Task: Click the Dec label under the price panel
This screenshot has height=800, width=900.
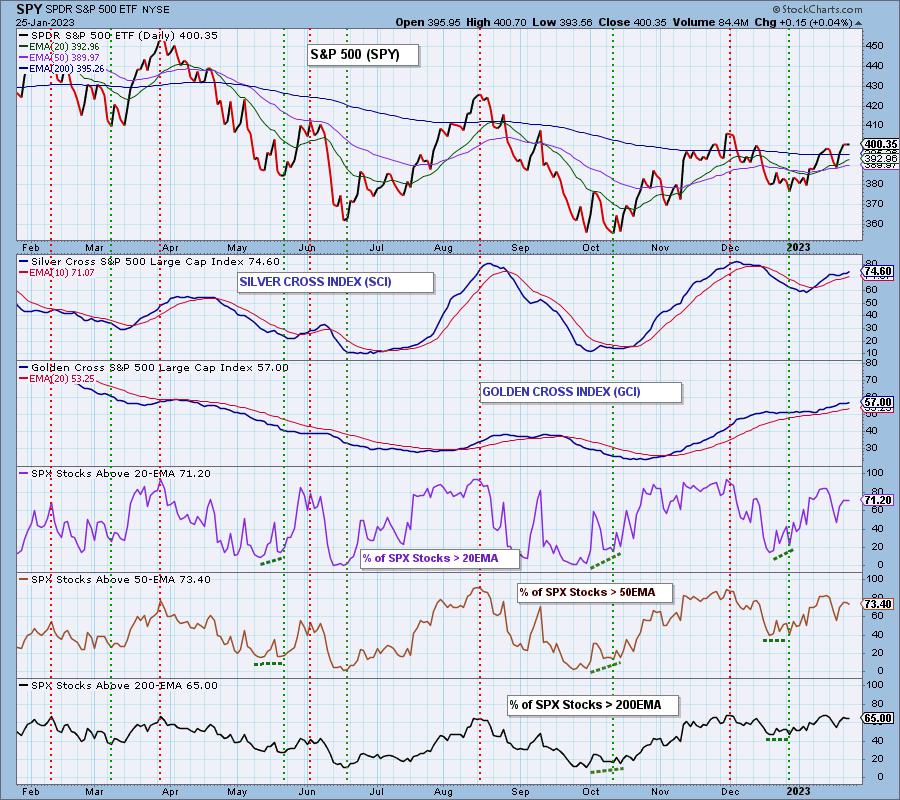Action: [x=730, y=248]
